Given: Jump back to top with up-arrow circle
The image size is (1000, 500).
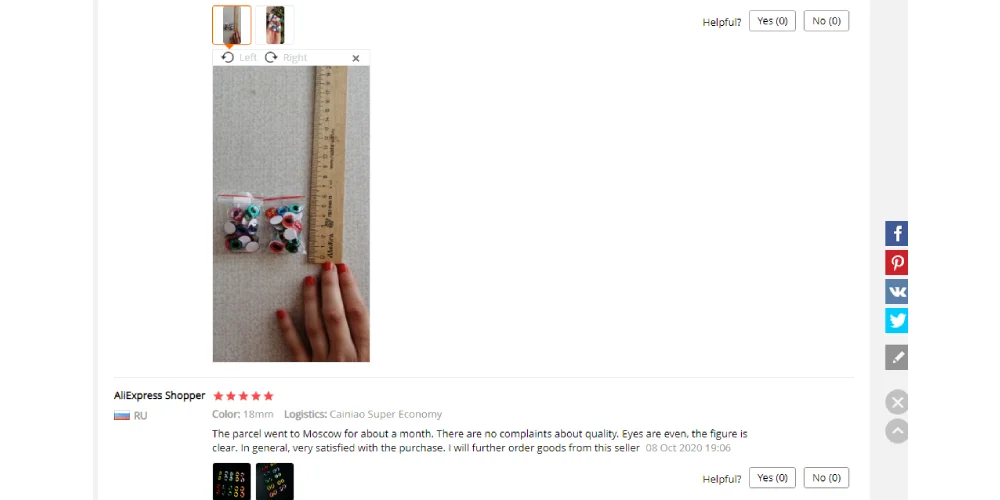Looking at the screenshot, I should (897, 431).
